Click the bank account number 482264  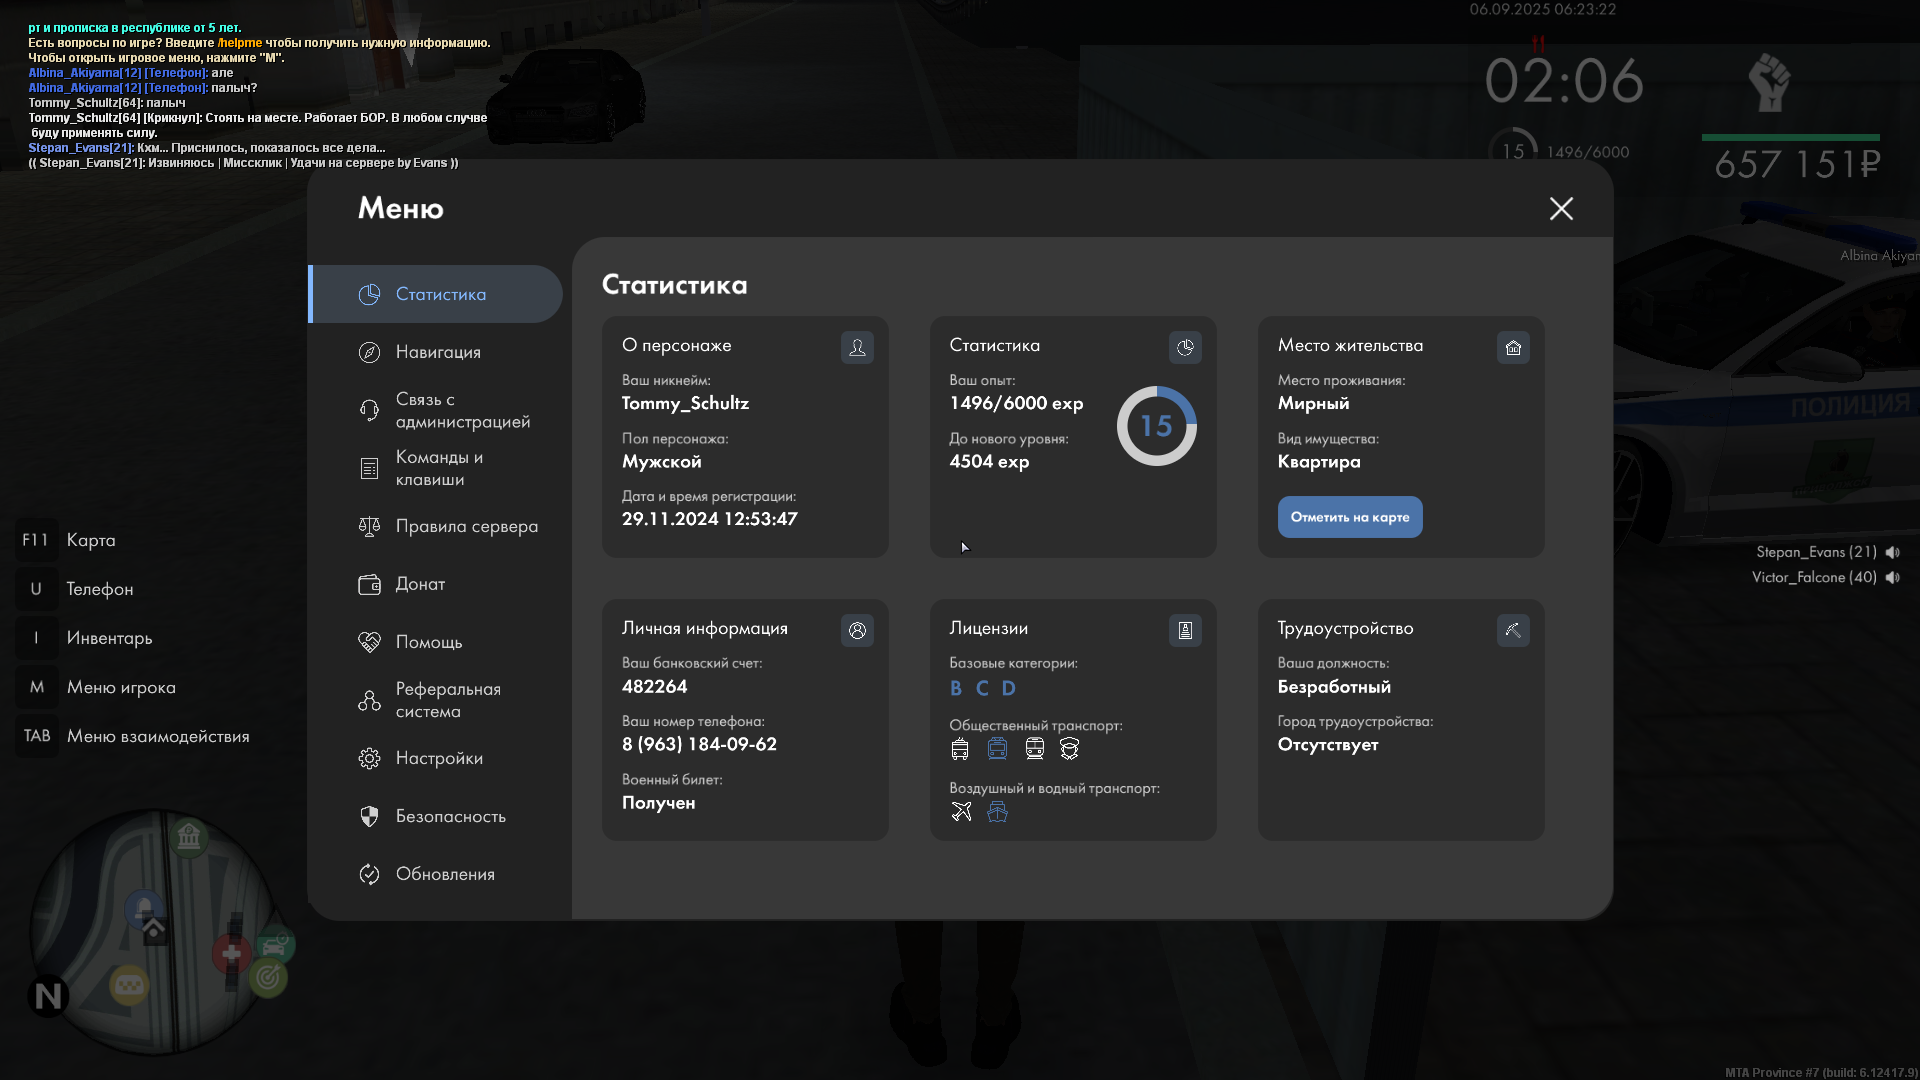click(x=654, y=686)
